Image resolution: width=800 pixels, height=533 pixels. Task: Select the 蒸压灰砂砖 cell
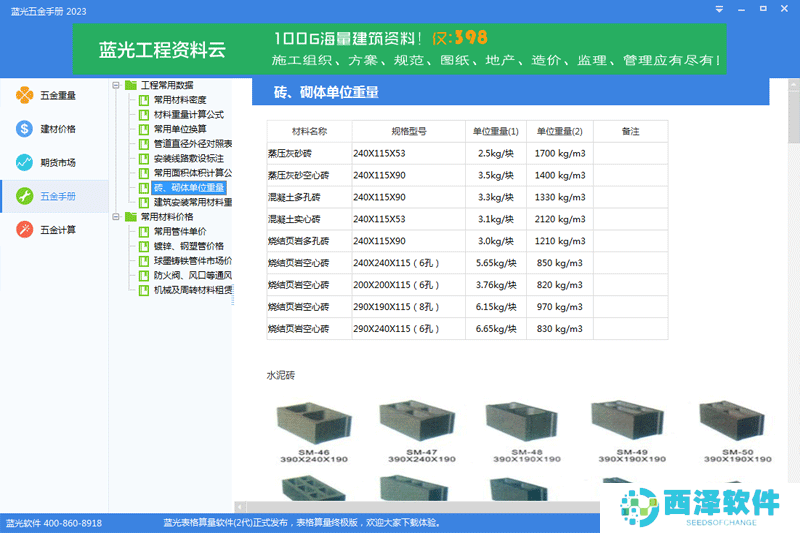[x=309, y=154]
